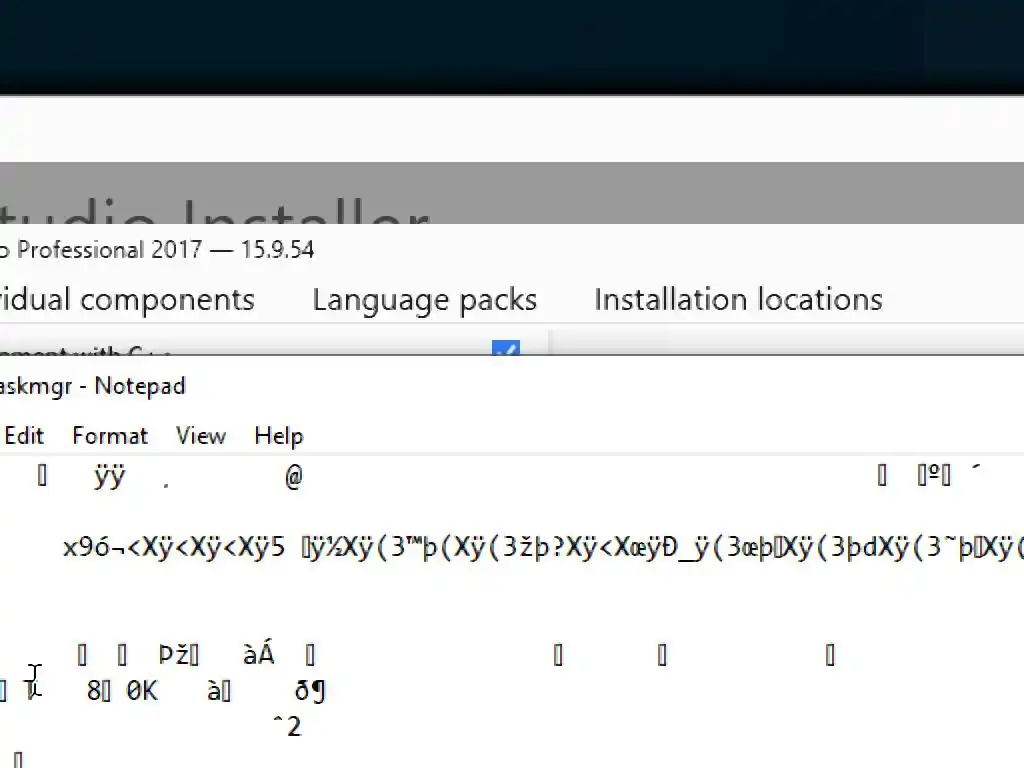The image size is (1024, 768).
Task: Switch to the Language packs tab
Action: point(424,300)
